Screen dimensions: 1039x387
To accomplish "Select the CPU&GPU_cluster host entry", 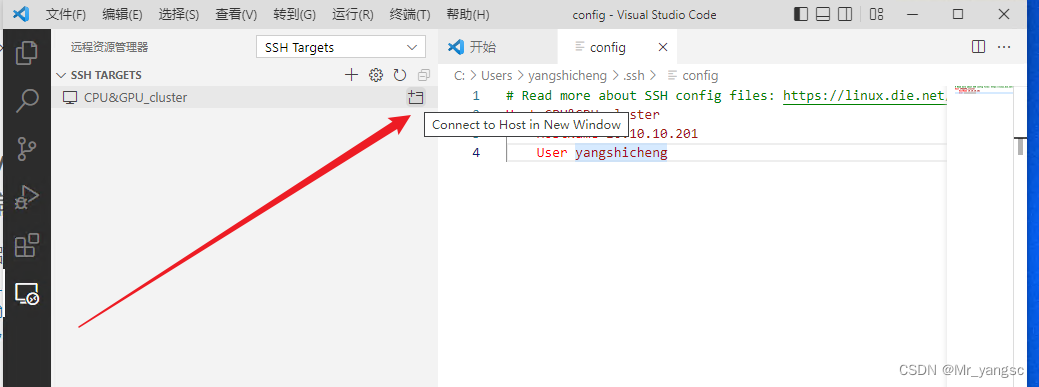I will pos(245,97).
